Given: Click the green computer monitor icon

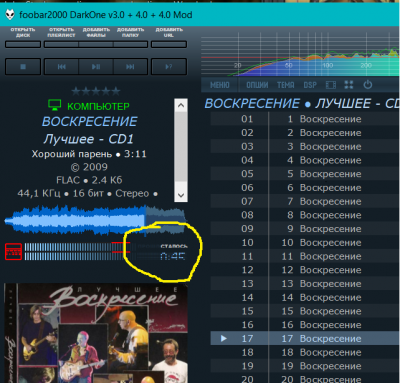Looking at the screenshot, I should 54,105.
